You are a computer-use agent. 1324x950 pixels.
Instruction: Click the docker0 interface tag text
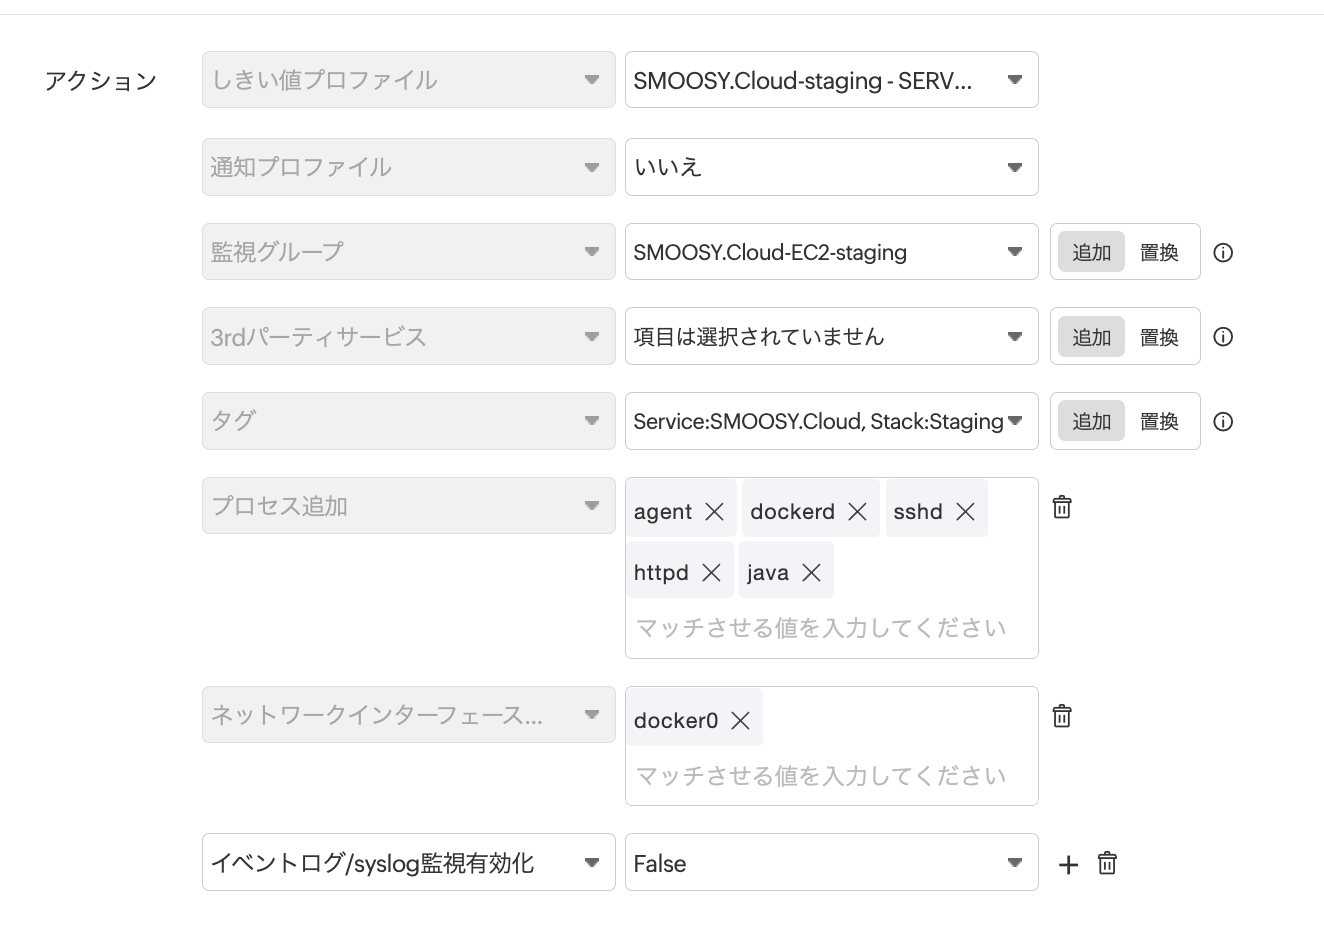676,721
